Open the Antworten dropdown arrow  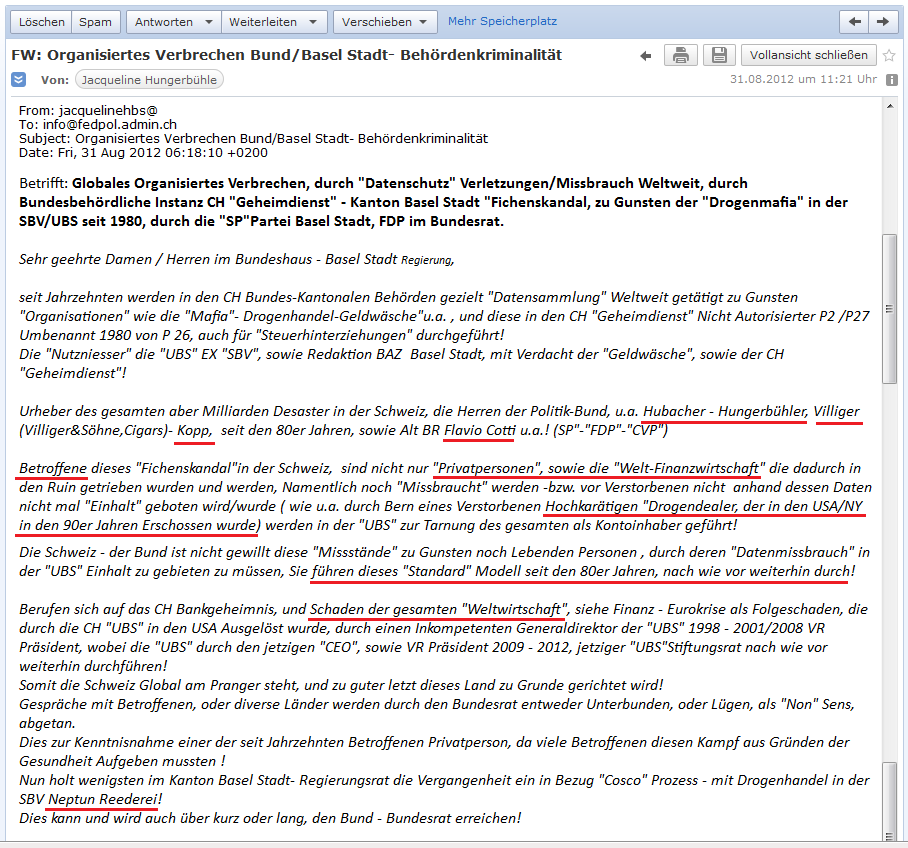209,21
